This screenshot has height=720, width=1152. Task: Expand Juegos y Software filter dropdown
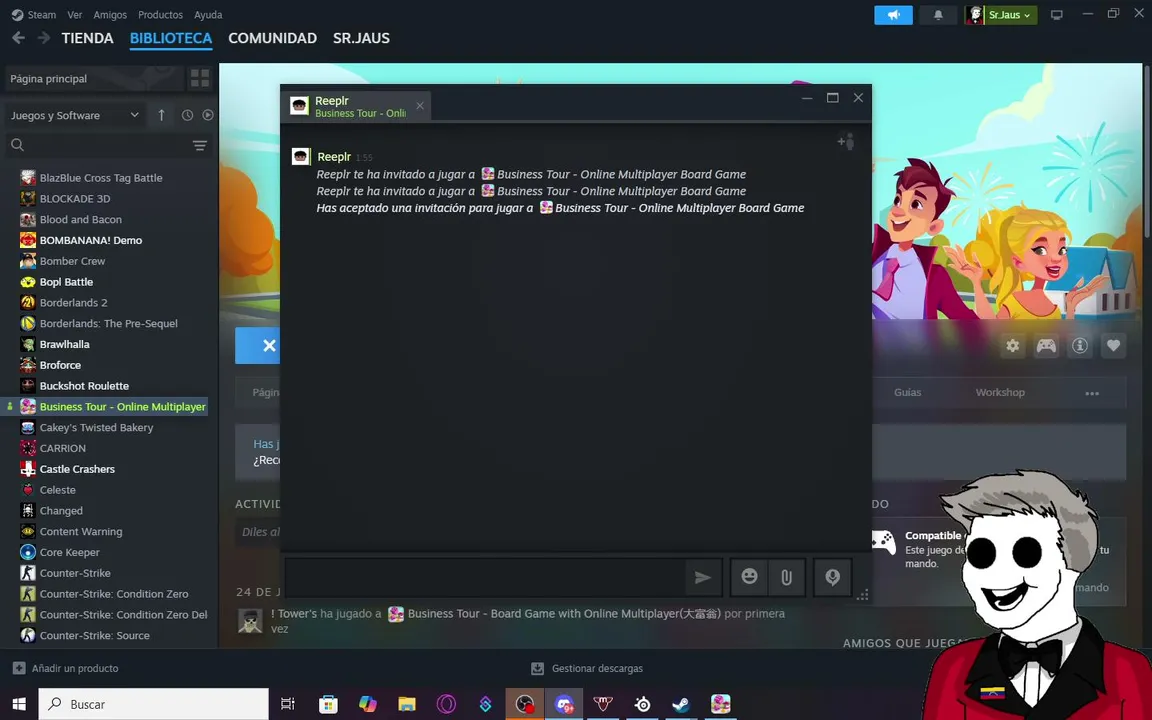click(x=74, y=115)
